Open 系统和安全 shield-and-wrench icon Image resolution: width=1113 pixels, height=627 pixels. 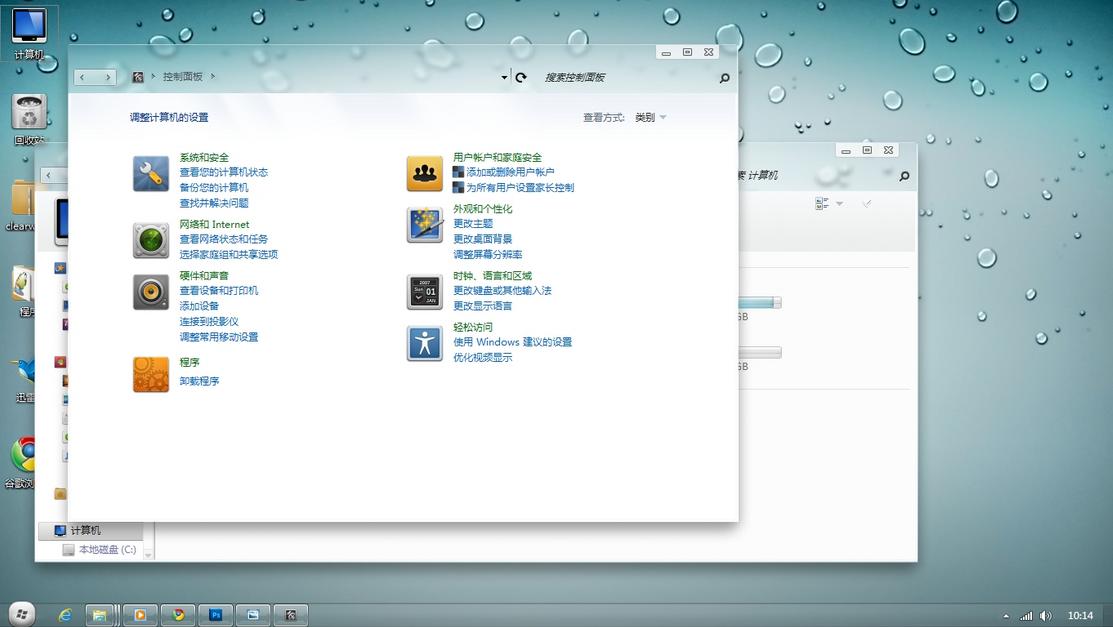click(x=150, y=172)
